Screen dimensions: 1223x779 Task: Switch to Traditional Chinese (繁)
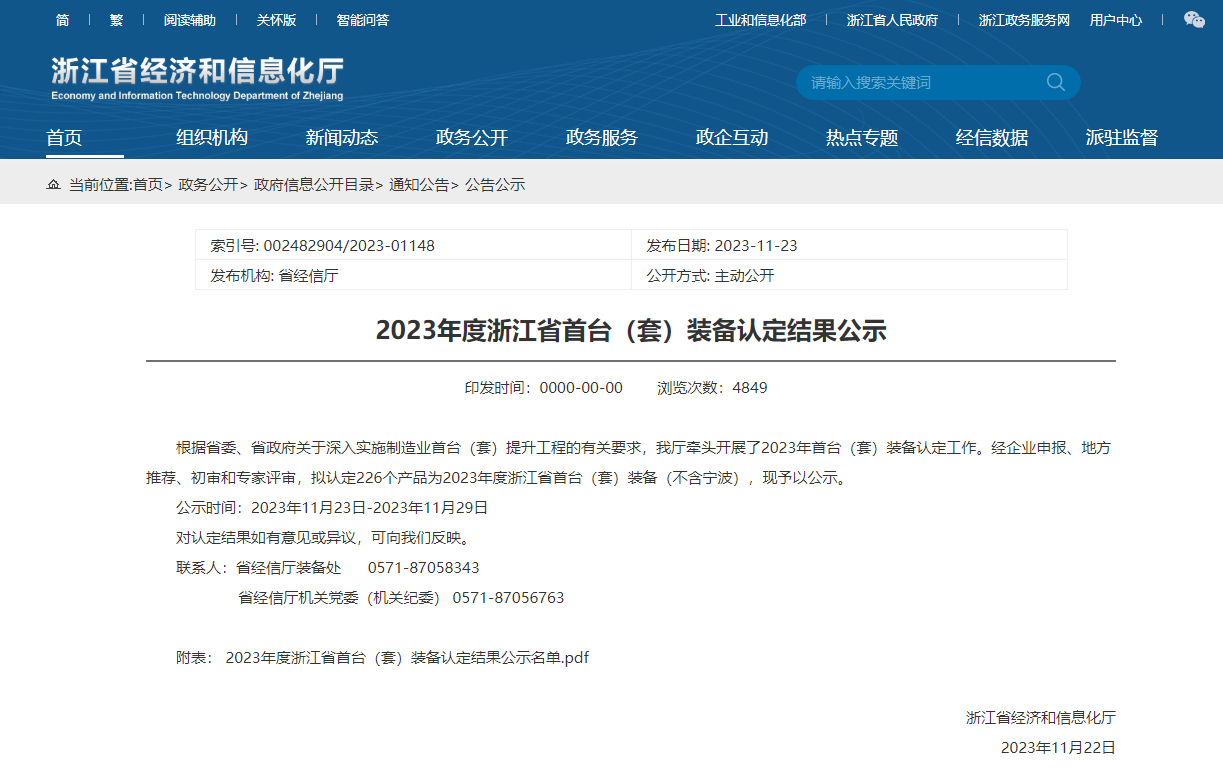pos(116,20)
